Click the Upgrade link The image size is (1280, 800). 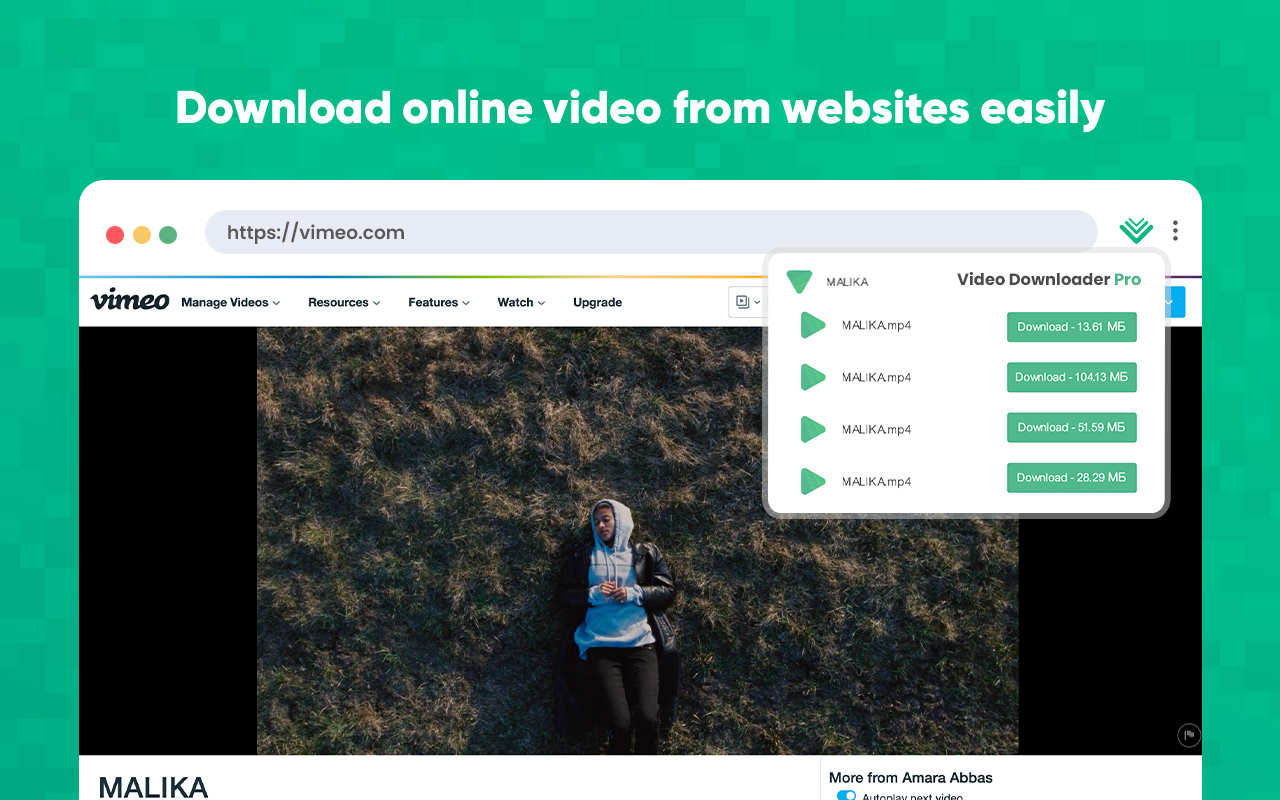[x=597, y=302]
